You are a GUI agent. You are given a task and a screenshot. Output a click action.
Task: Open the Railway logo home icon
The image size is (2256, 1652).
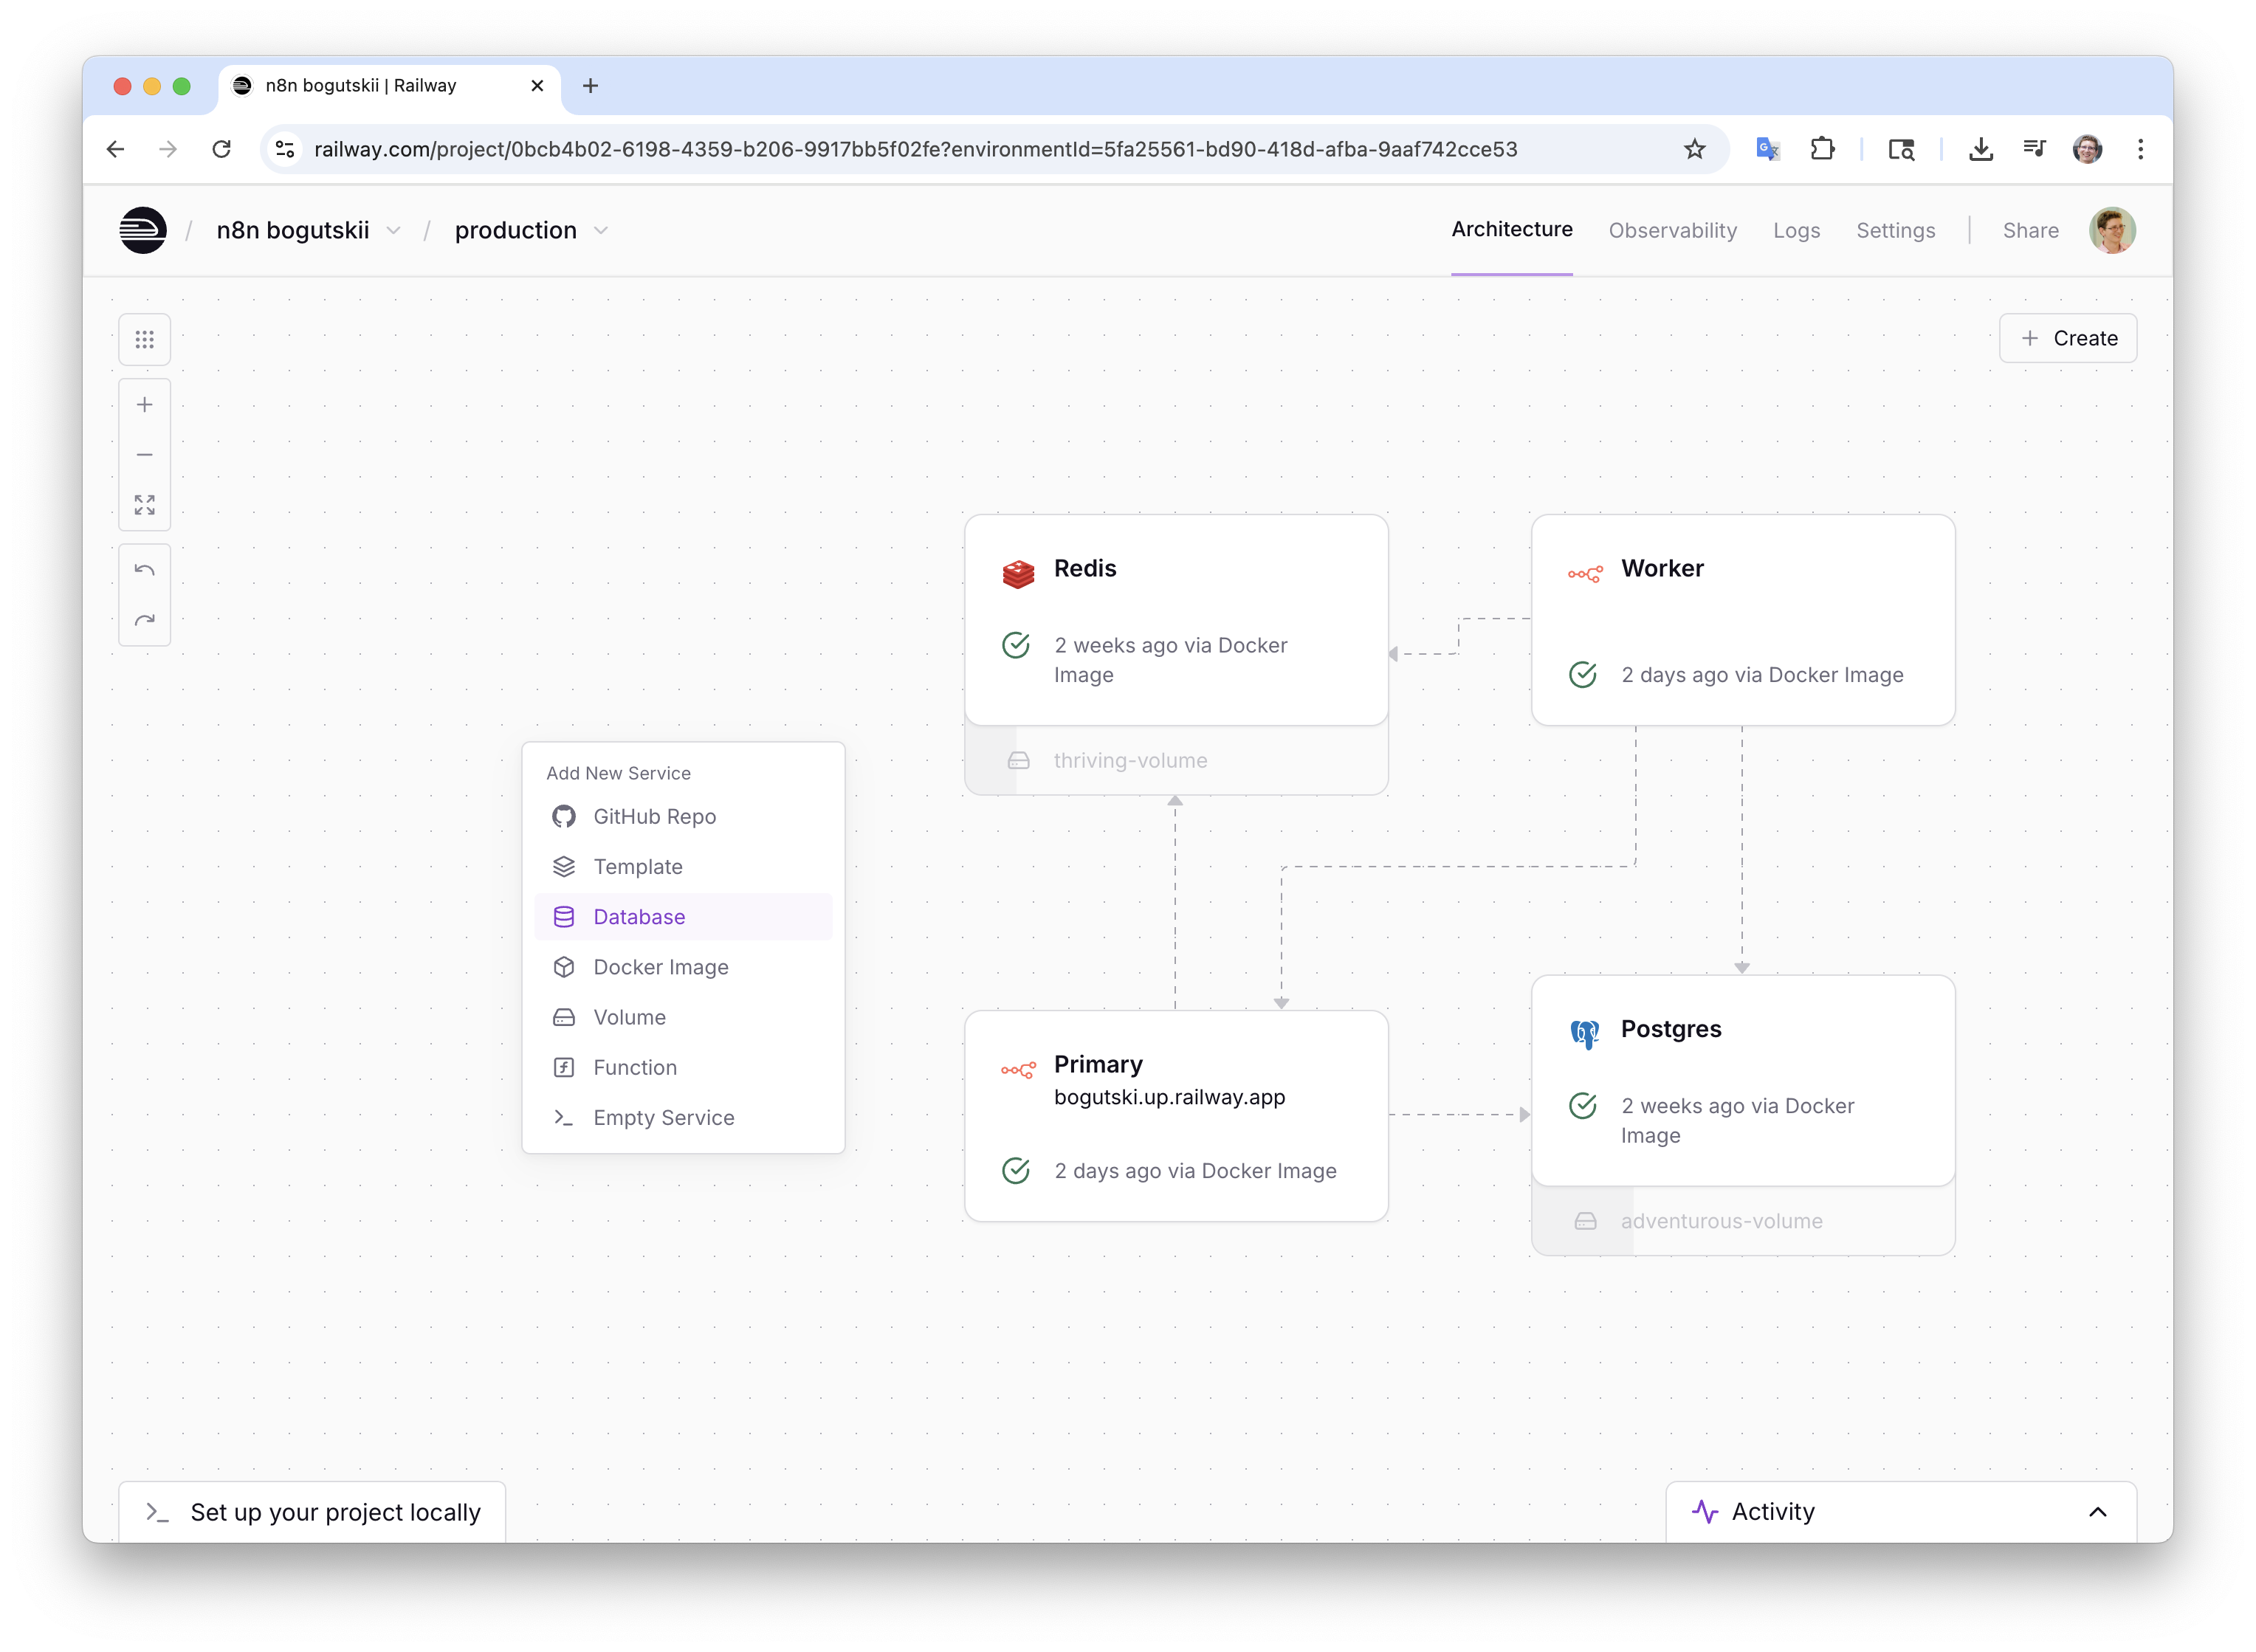[143, 231]
